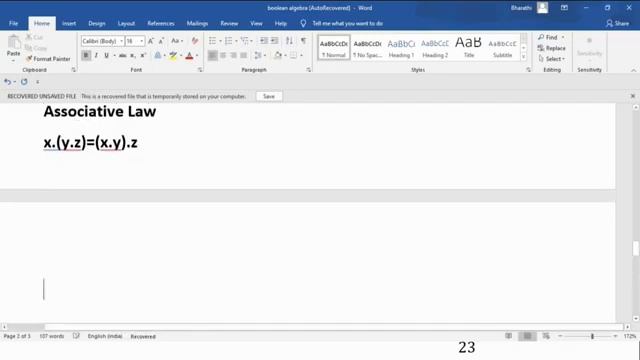Click the vertical scrollbar thumb
This screenshot has width=640, height=360.
[636, 249]
